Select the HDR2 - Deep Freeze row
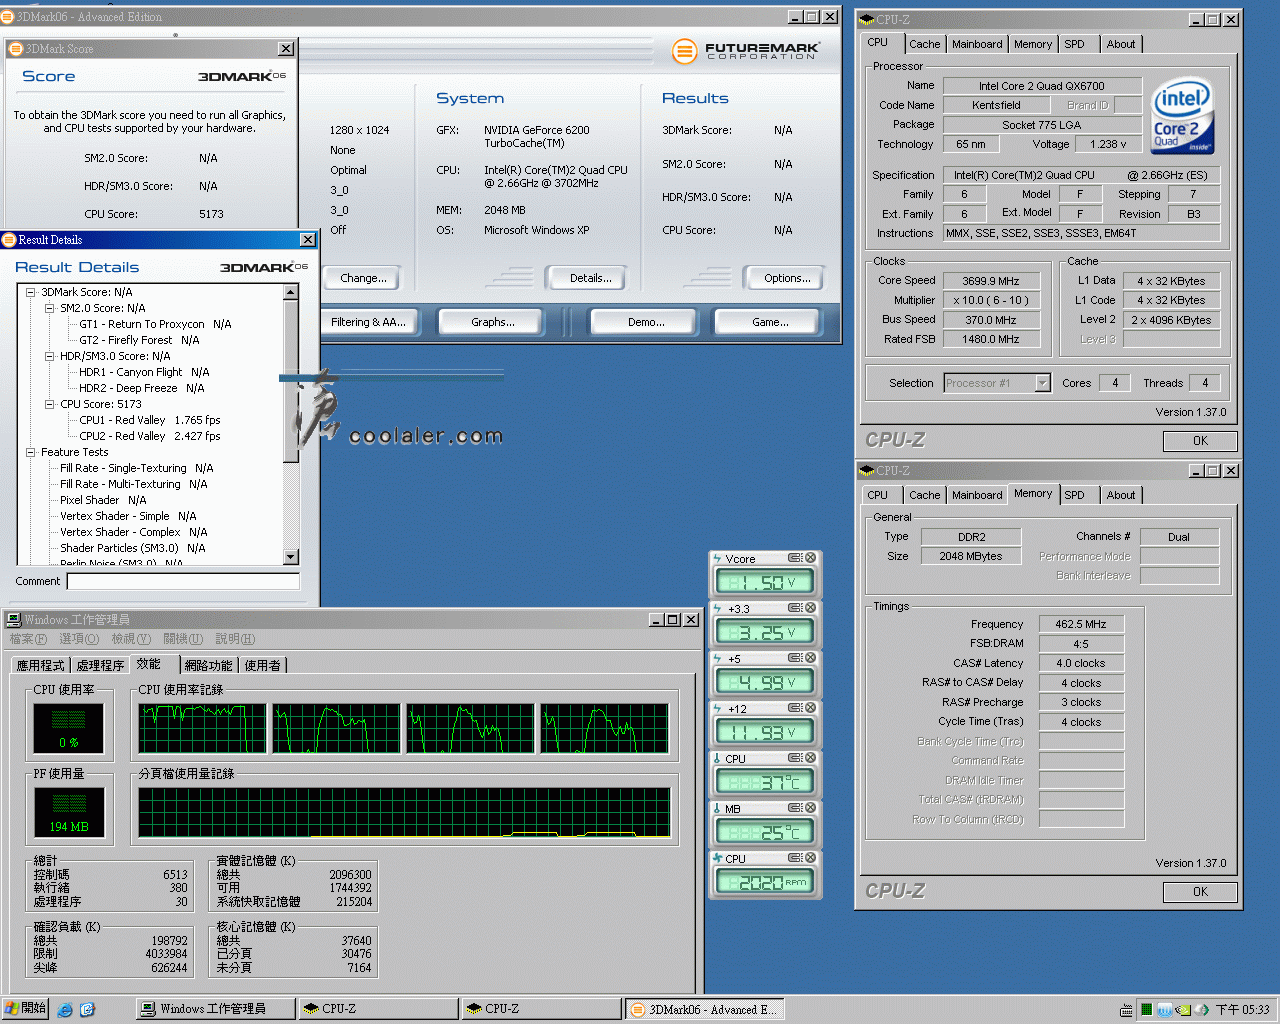Image resolution: width=1280 pixels, height=1024 pixels. (x=141, y=388)
